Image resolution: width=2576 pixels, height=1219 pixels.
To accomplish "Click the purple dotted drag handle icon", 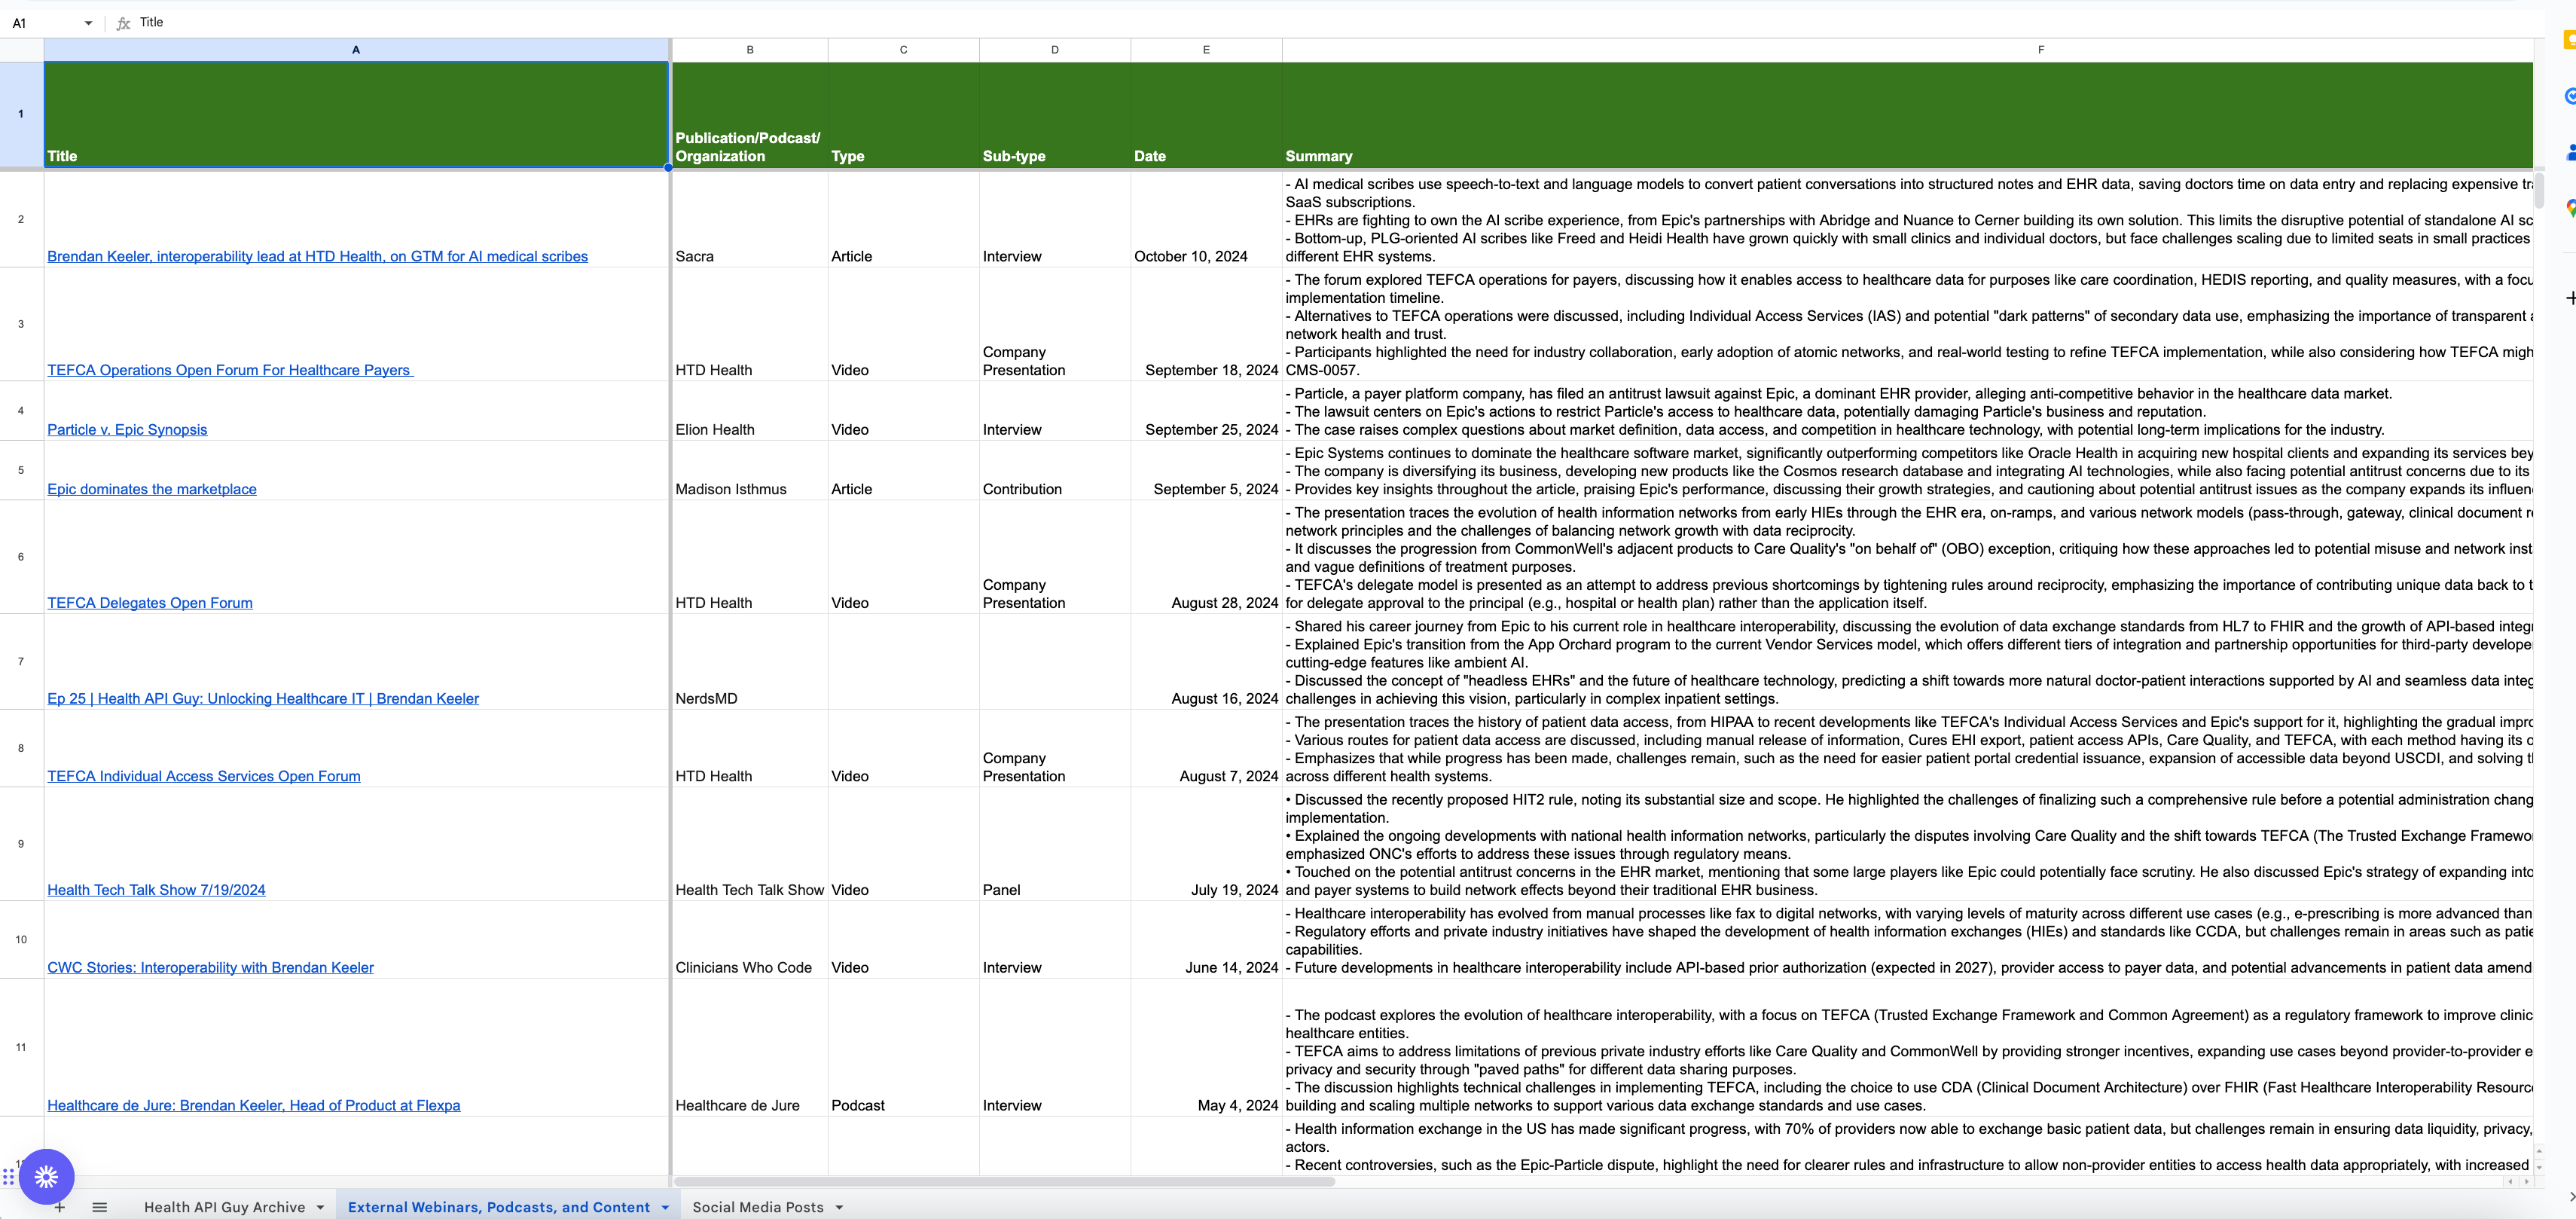I will click(8, 1177).
